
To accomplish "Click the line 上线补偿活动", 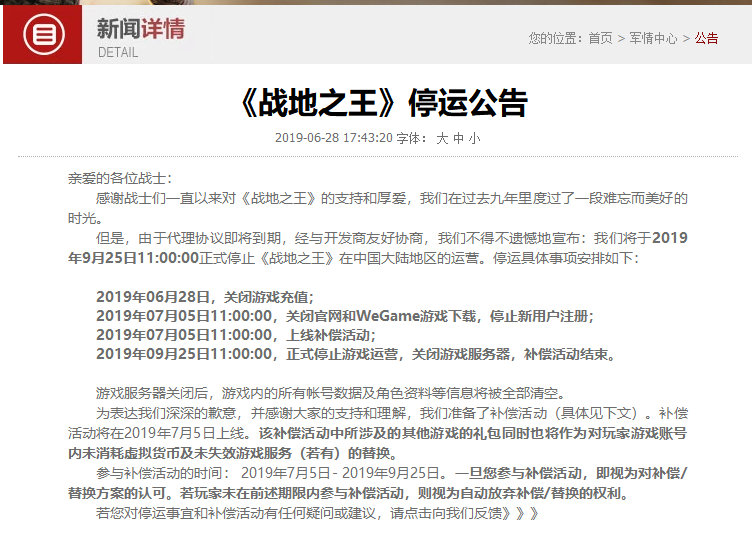I will (x=236, y=335).
